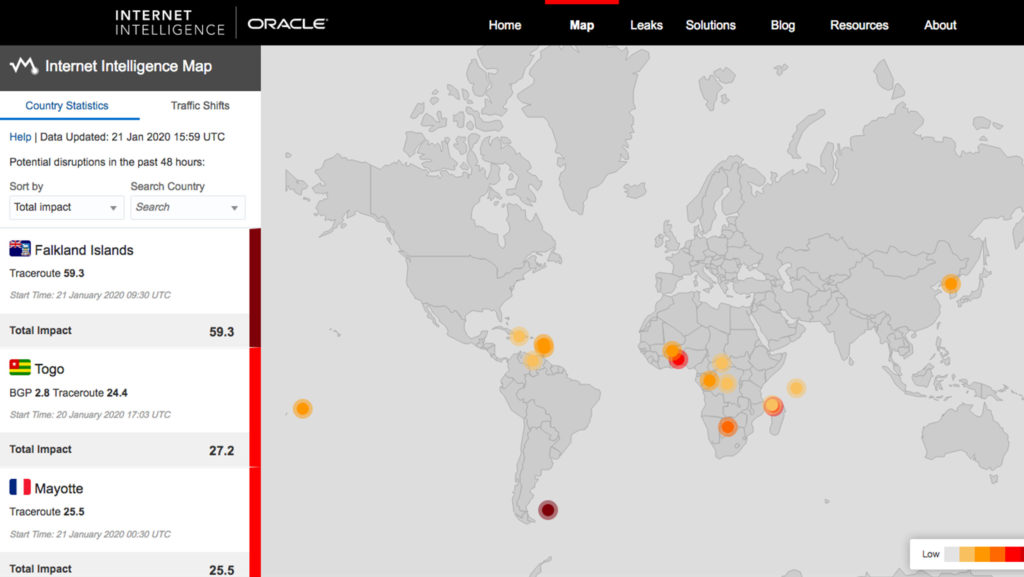Select the orange marker over southern Africa
The width and height of the screenshot is (1024, 577).
click(728, 427)
